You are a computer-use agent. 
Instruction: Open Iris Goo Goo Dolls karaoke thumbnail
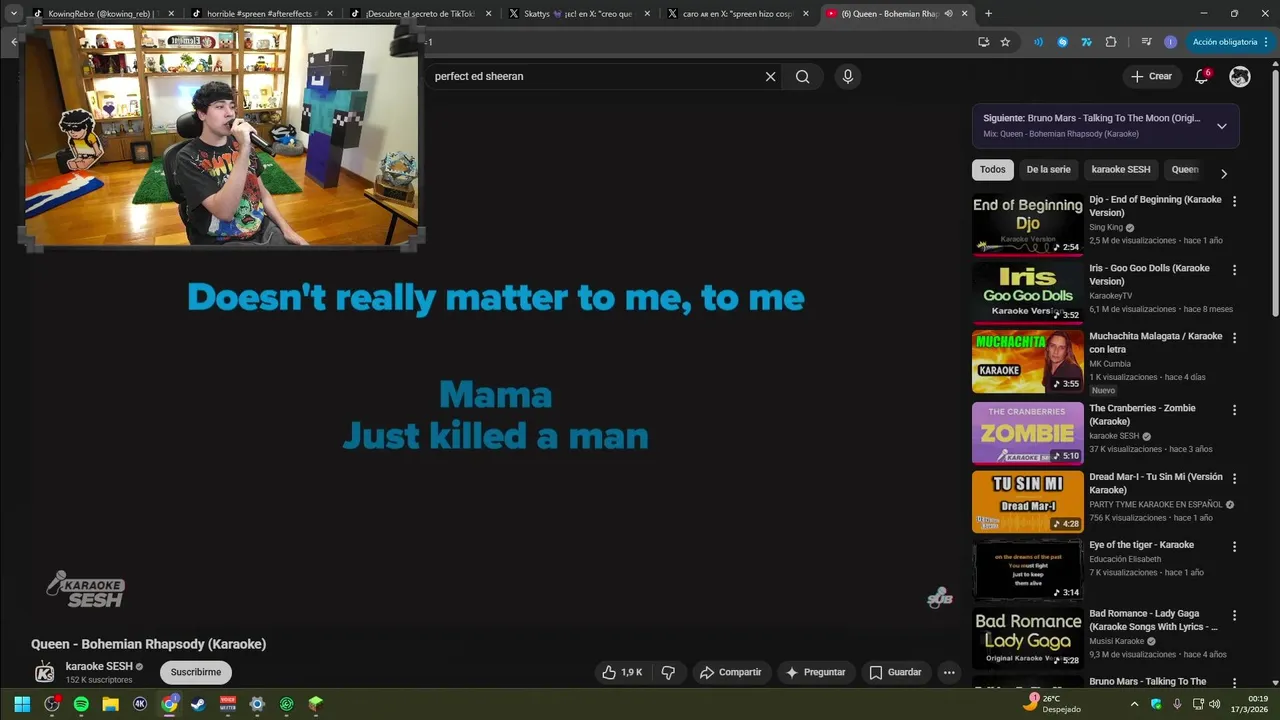[x=1027, y=293]
